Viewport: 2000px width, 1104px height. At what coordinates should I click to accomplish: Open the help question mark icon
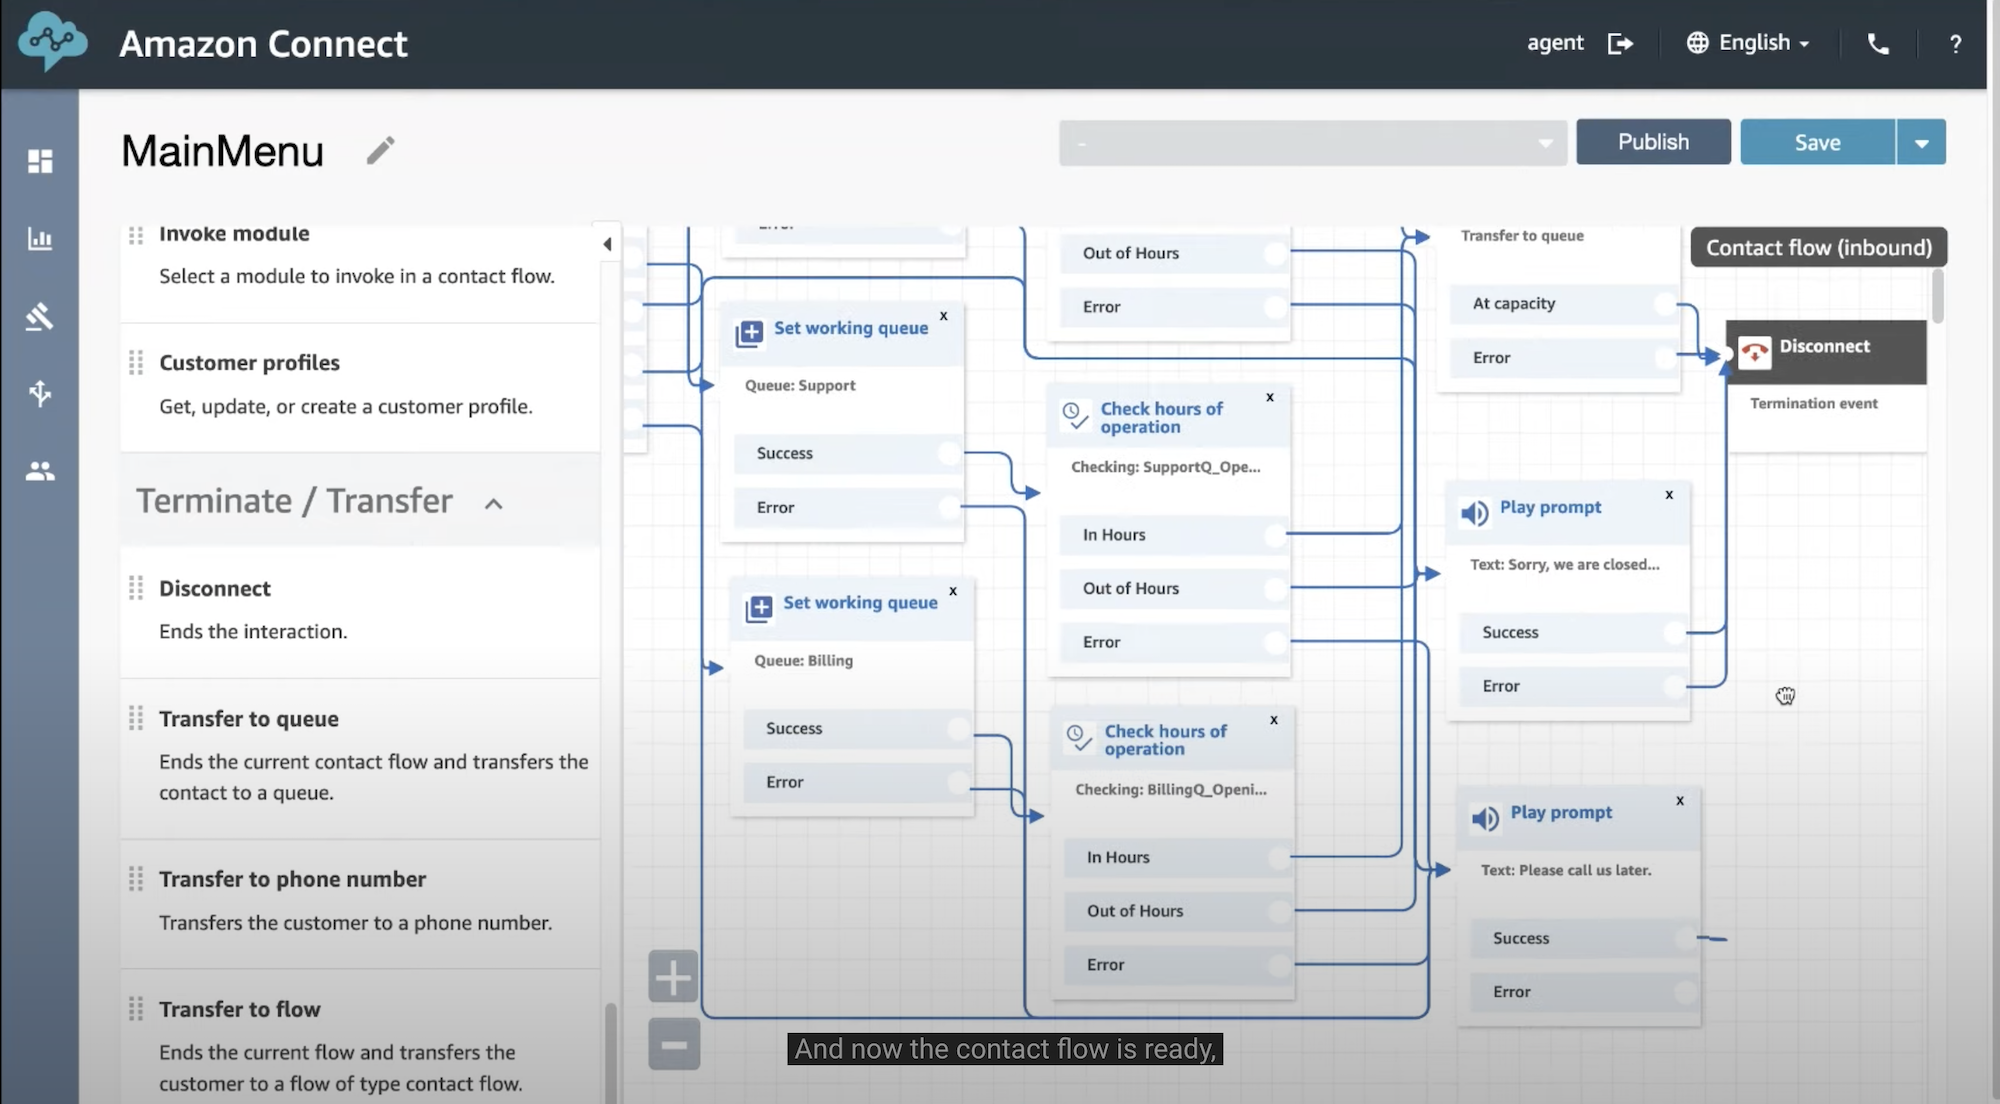coord(1955,44)
